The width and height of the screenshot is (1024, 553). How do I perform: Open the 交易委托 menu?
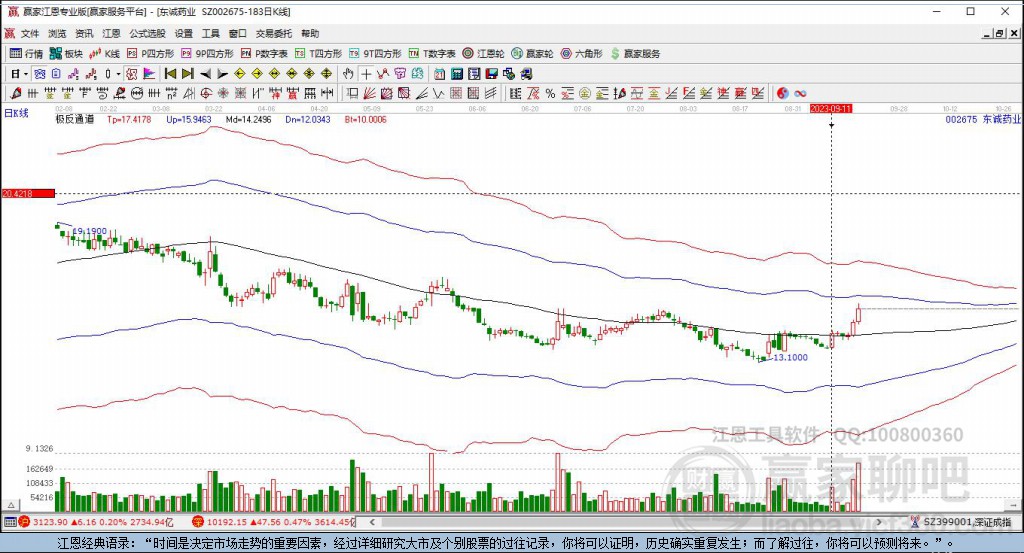274,33
